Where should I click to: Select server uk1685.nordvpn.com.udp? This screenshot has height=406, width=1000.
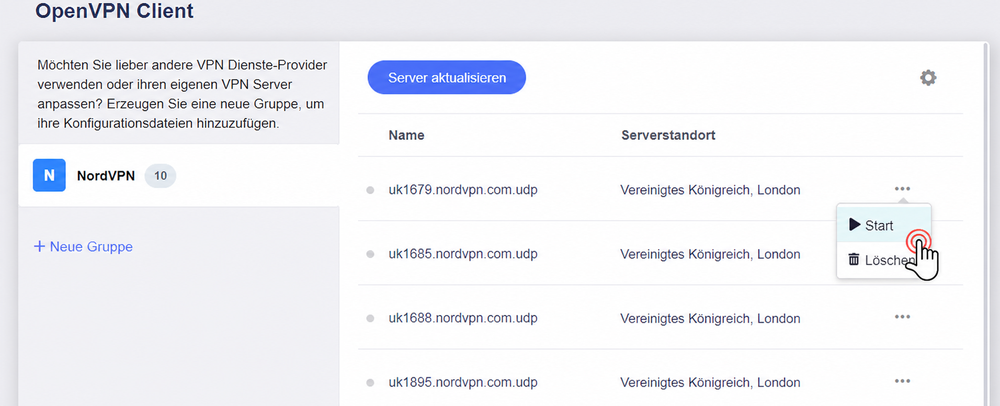(463, 254)
